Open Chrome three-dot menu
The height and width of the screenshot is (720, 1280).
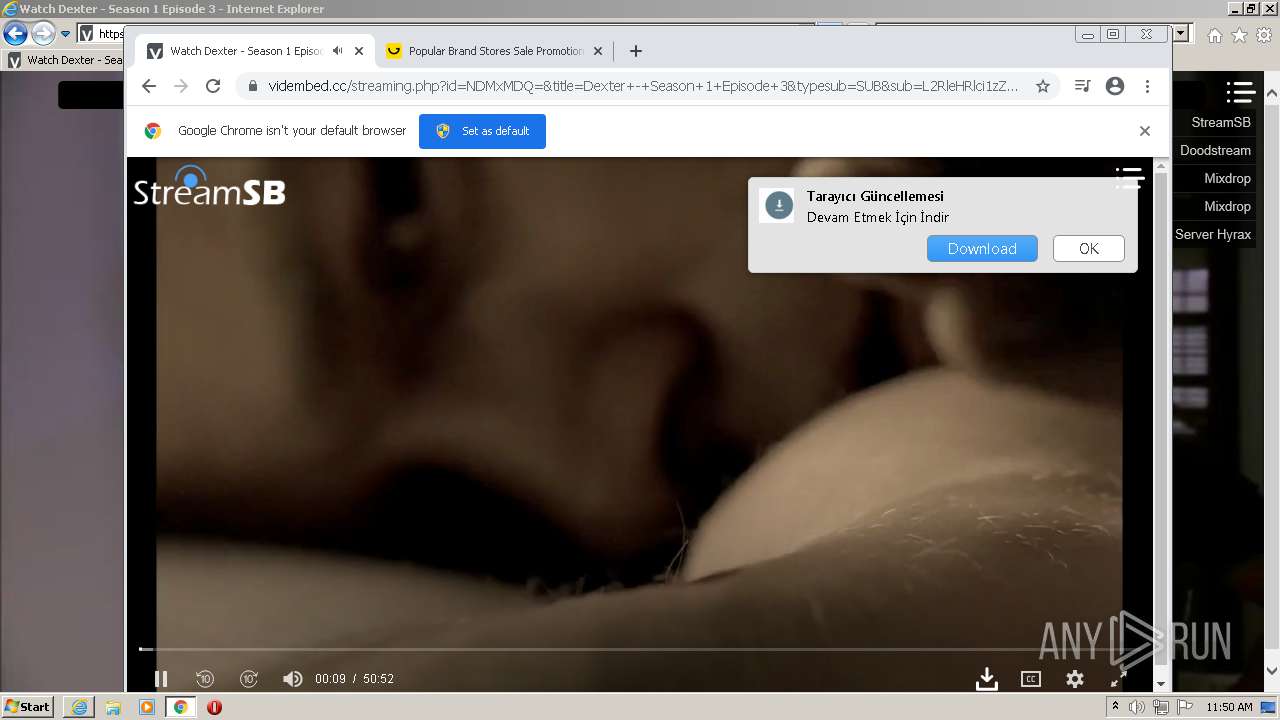tap(1148, 86)
